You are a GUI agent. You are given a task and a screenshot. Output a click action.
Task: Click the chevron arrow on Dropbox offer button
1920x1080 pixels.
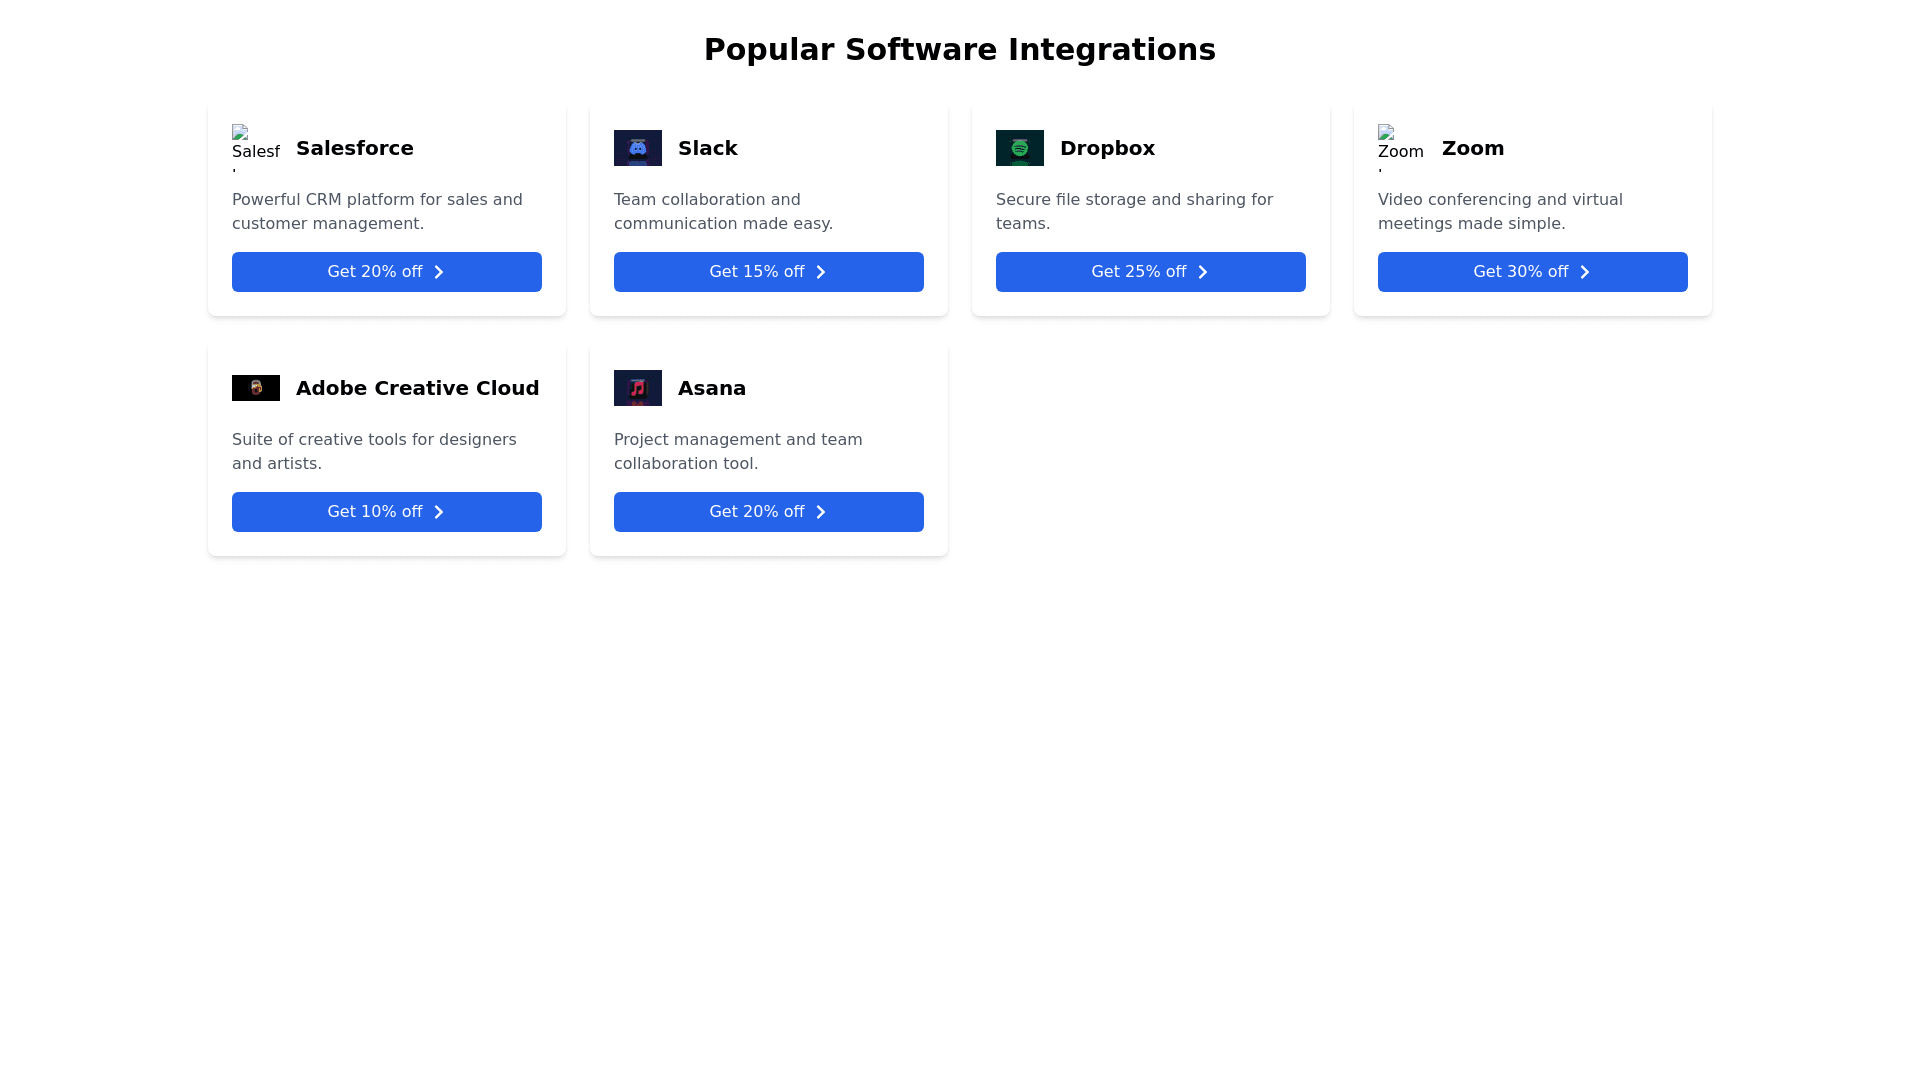[x=1202, y=271]
